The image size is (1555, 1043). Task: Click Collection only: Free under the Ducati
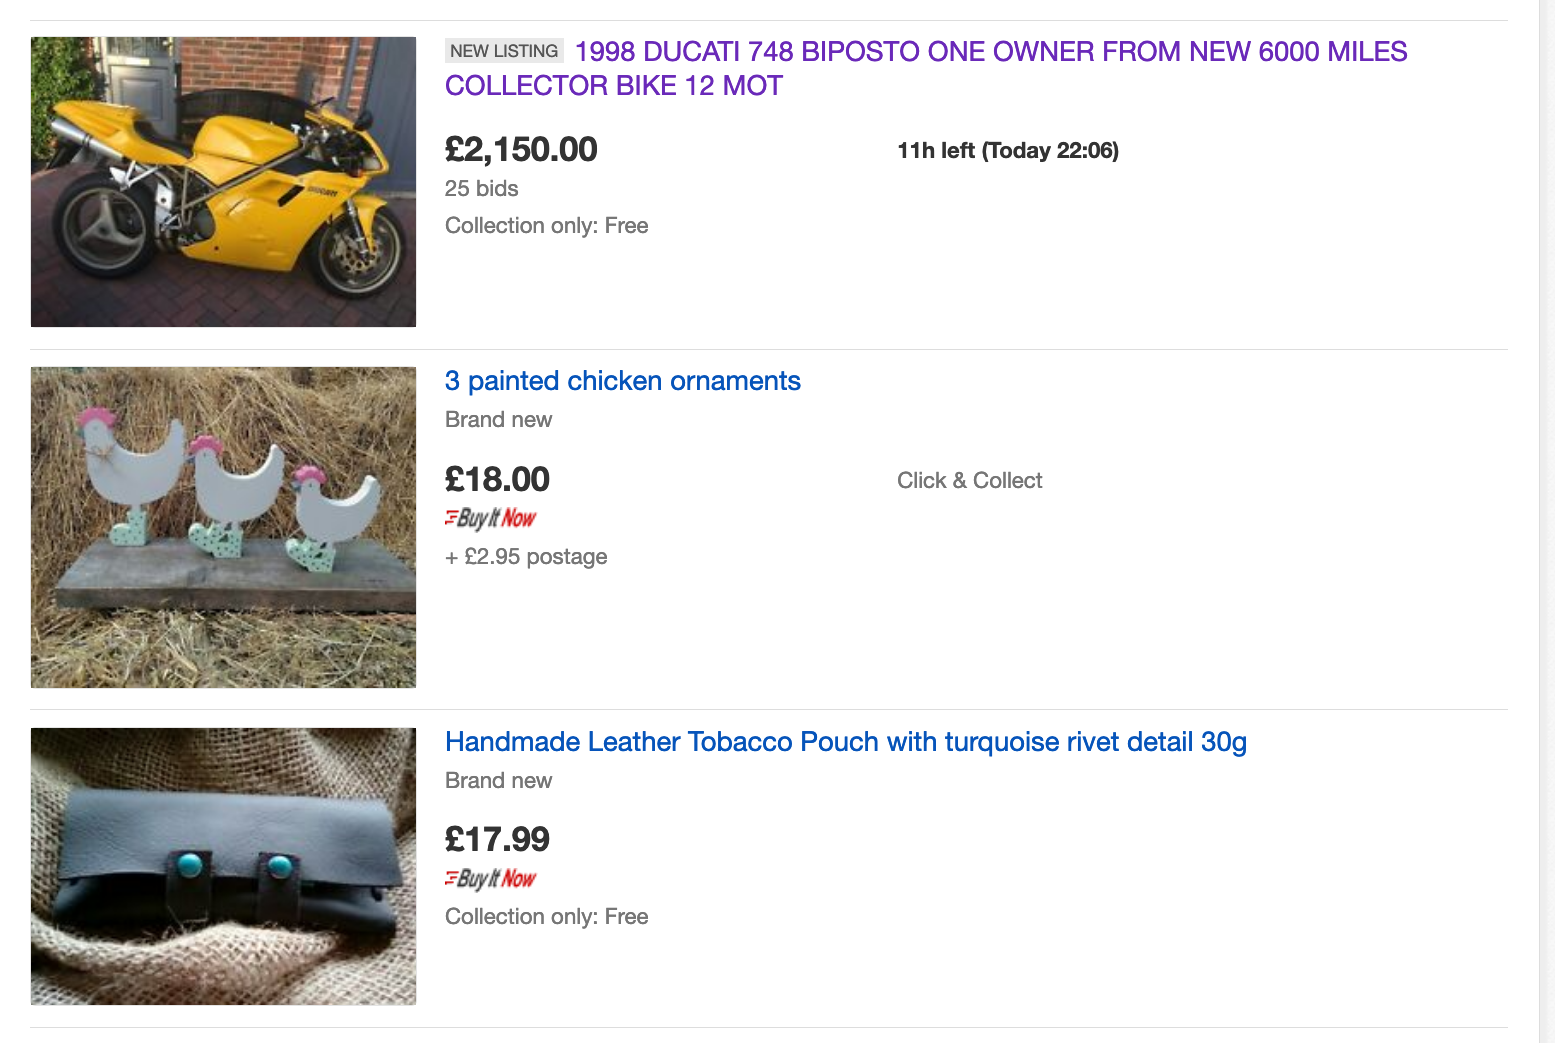click(x=546, y=226)
